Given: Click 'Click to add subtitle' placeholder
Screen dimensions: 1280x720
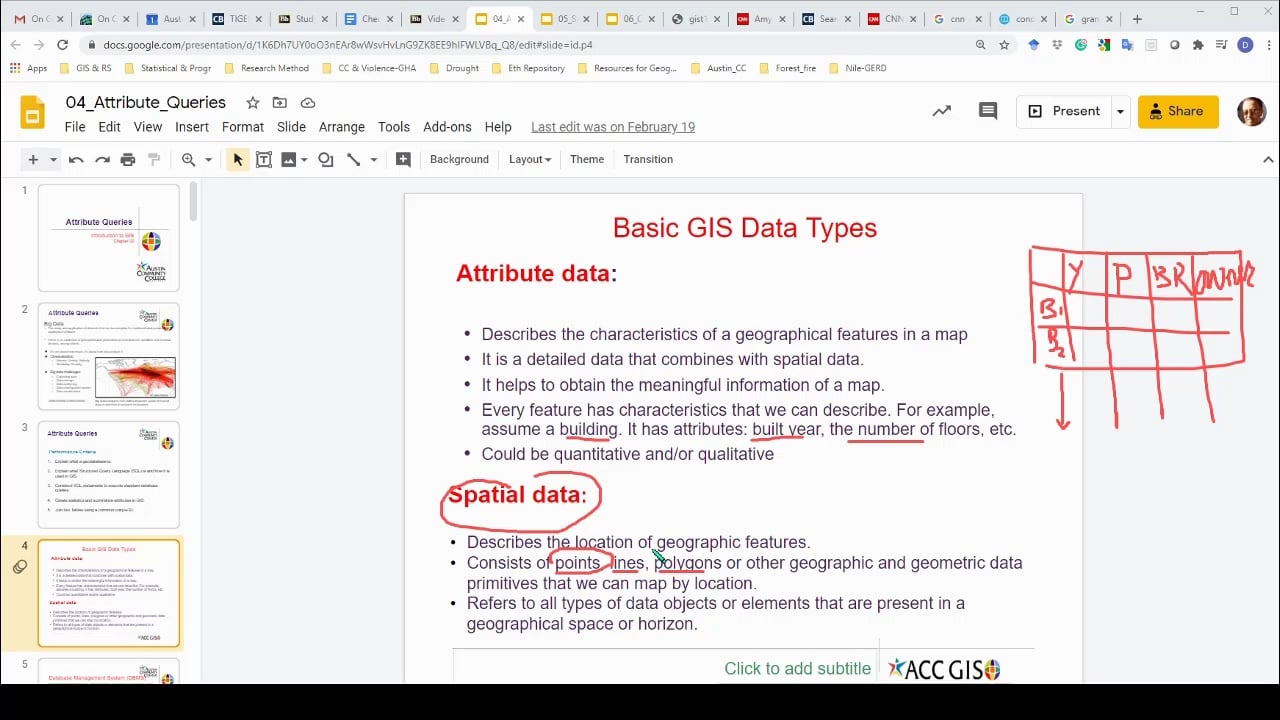Looking at the screenshot, I should click(797, 669).
